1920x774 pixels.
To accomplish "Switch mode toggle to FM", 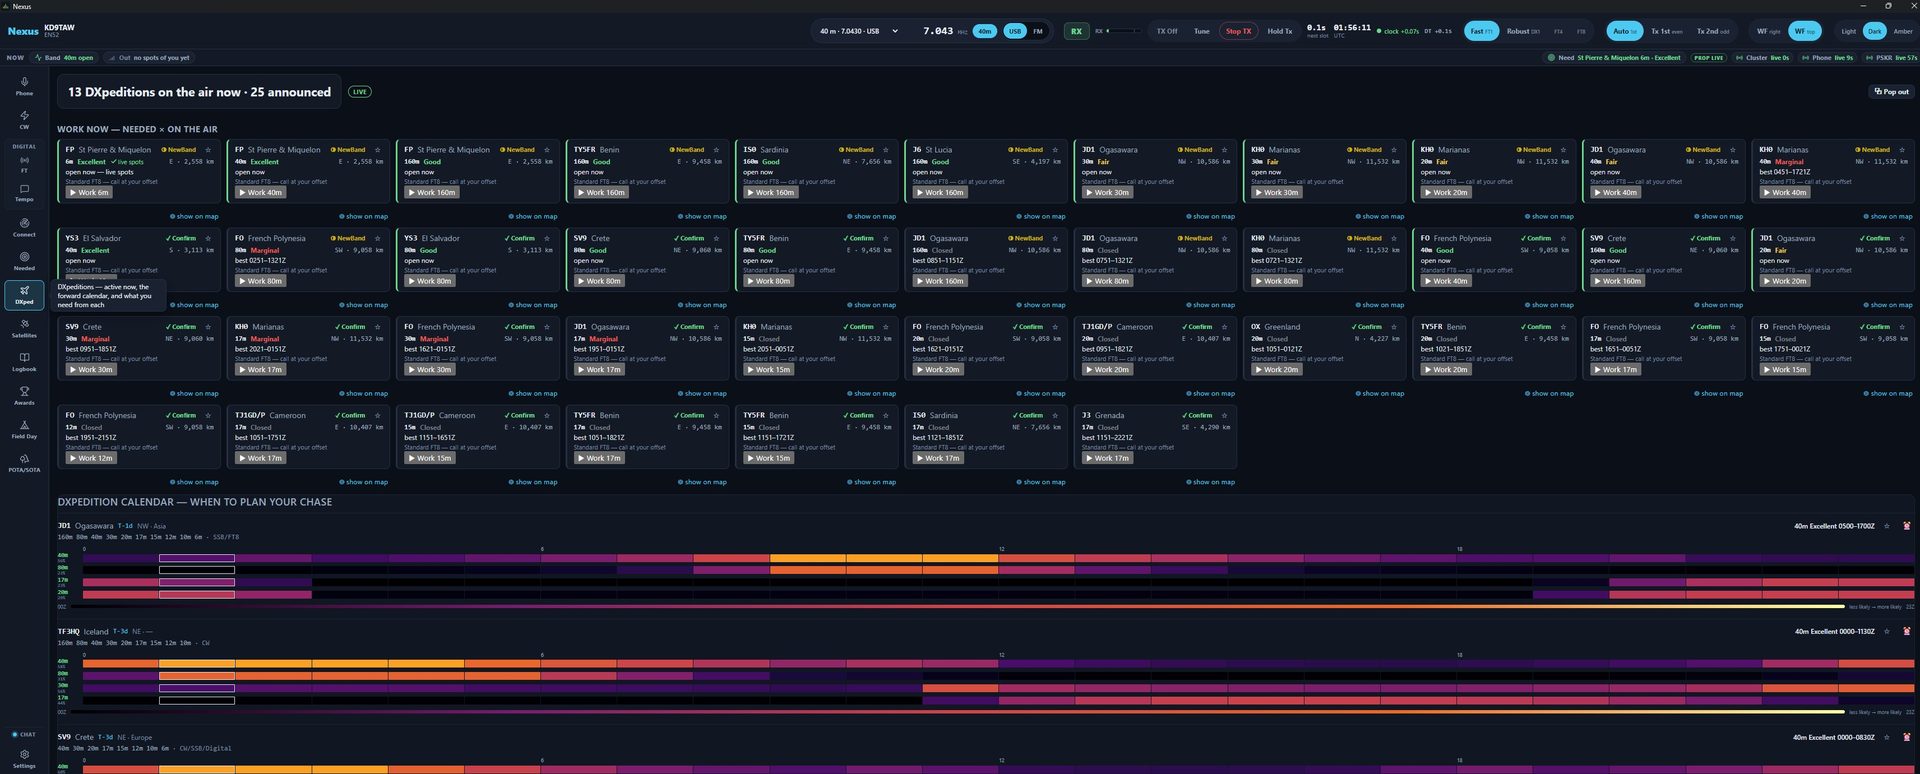I will (x=1038, y=31).
